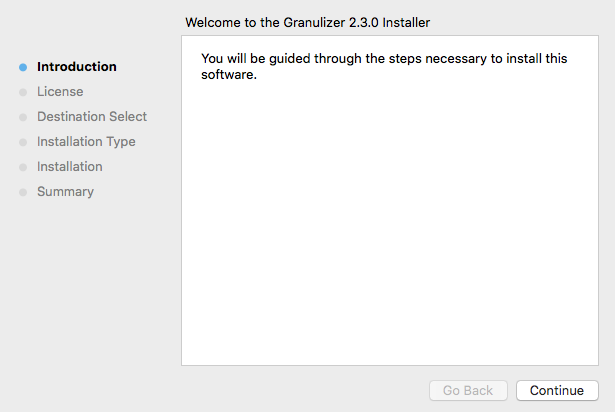The image size is (615, 412).
Task: Click the bullet next to Destination Select
Action: 23,117
